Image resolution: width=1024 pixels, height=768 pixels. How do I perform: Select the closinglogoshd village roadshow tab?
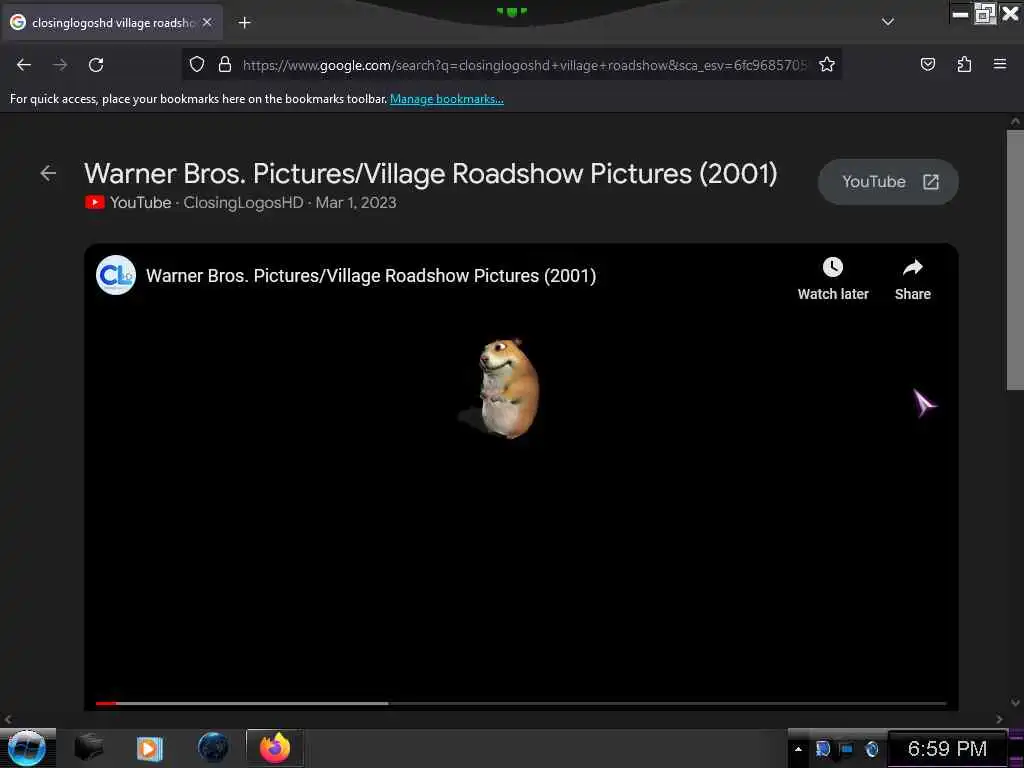tap(113, 23)
